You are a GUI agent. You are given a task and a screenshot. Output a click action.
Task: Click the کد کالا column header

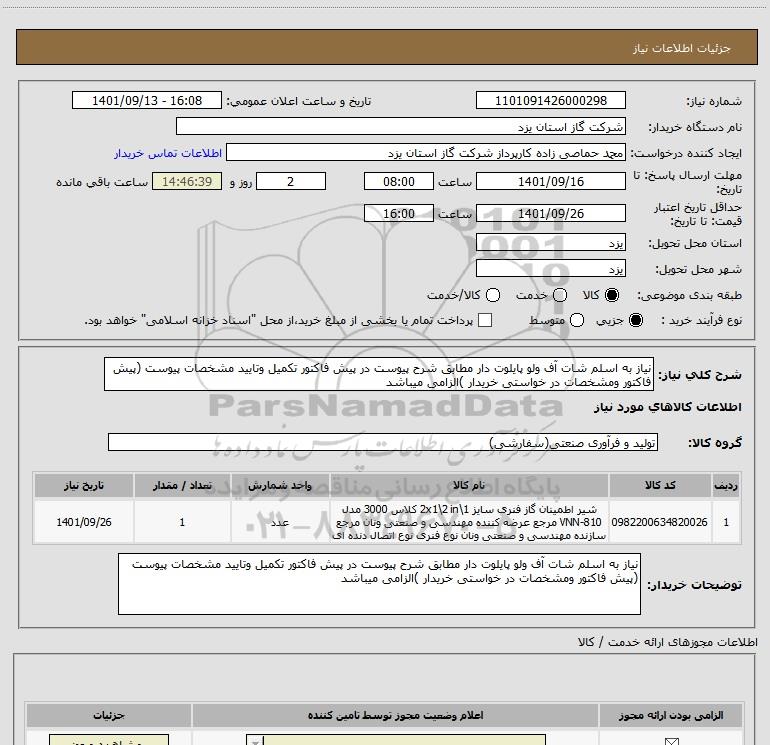660,486
